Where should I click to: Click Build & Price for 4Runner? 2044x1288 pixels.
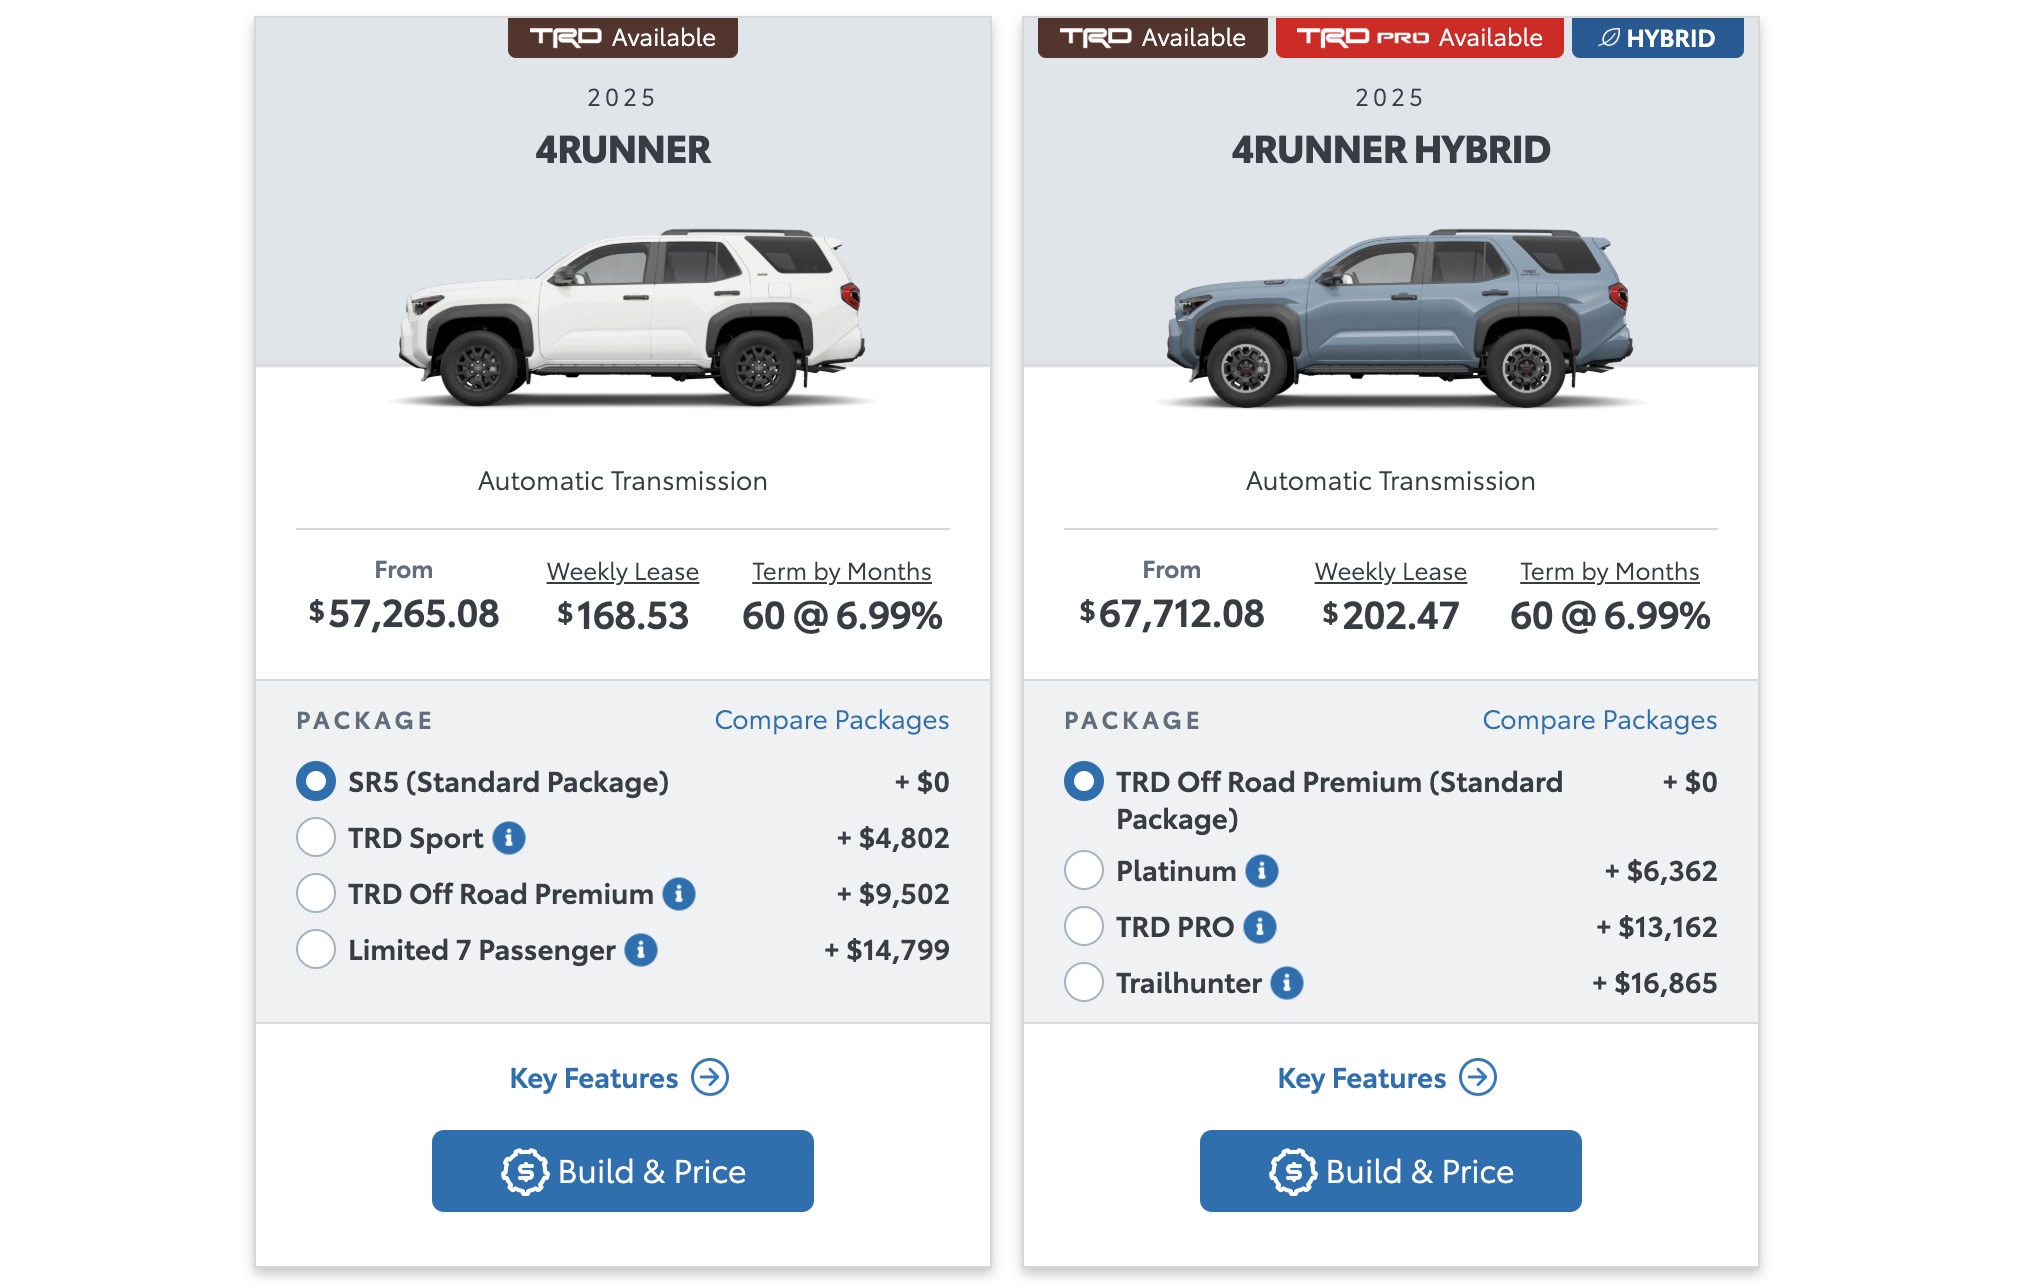(x=622, y=1171)
